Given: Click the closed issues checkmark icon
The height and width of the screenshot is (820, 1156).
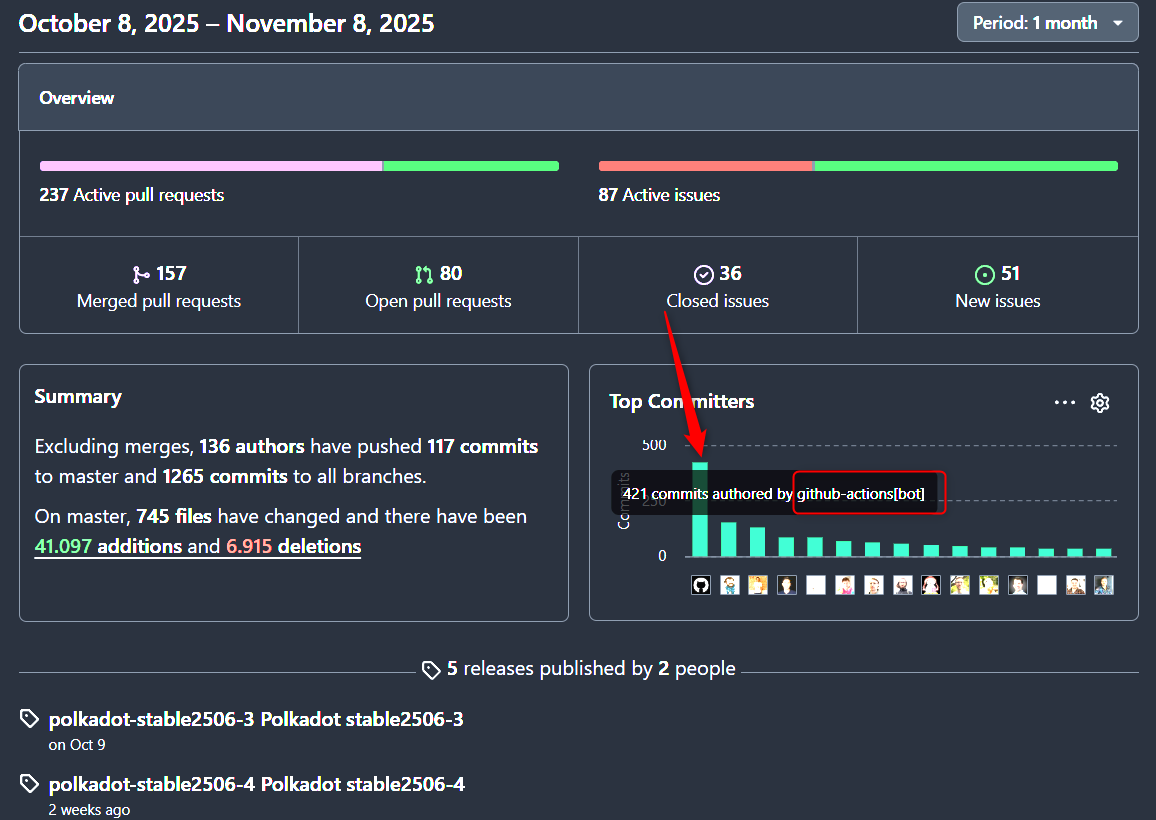Looking at the screenshot, I should 703,275.
